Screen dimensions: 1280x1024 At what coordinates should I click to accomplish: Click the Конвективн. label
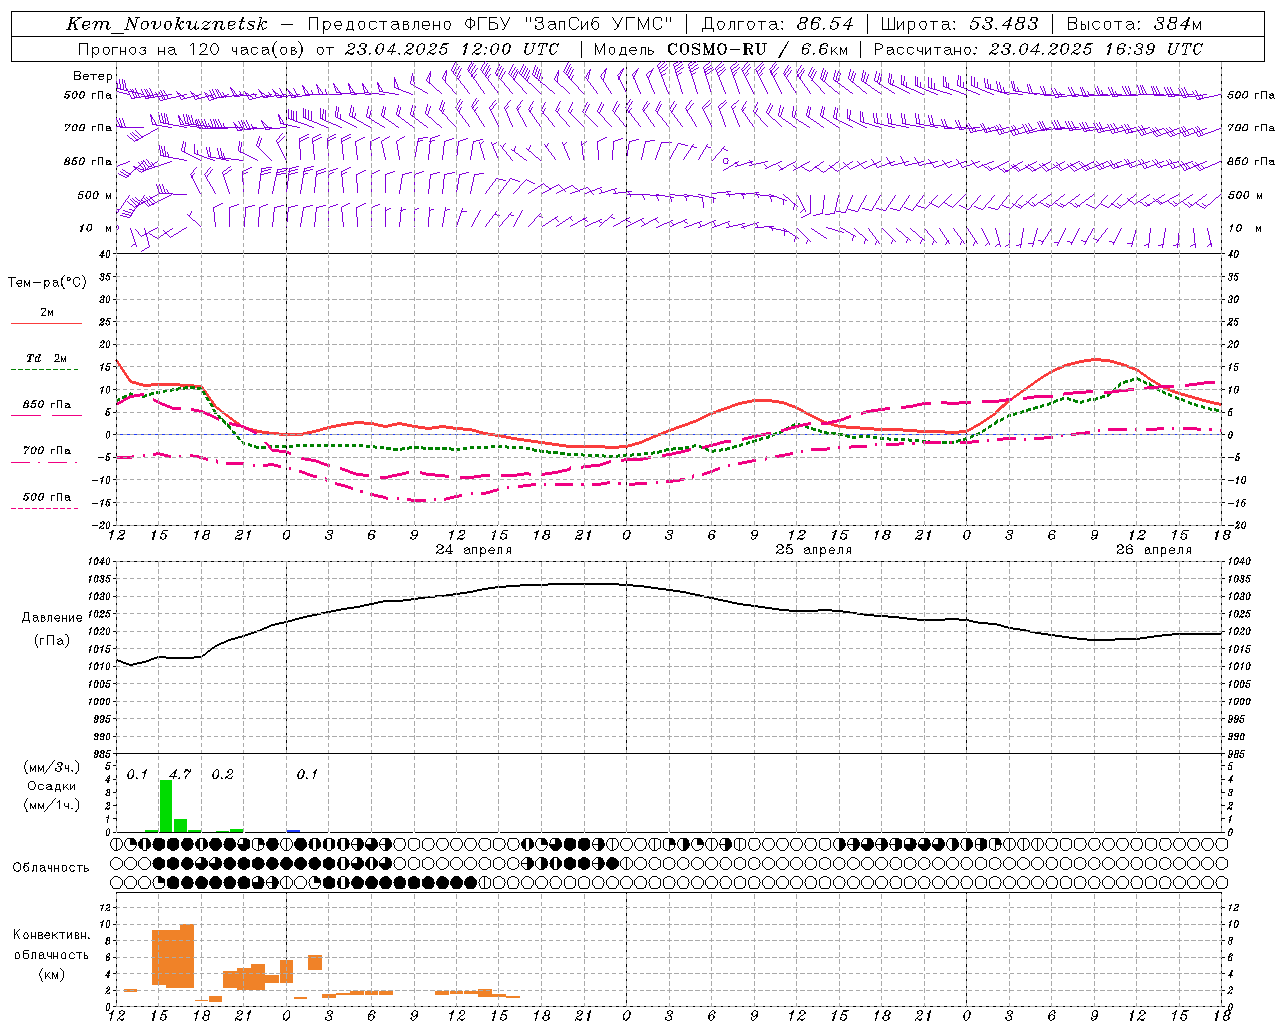coord(51,935)
